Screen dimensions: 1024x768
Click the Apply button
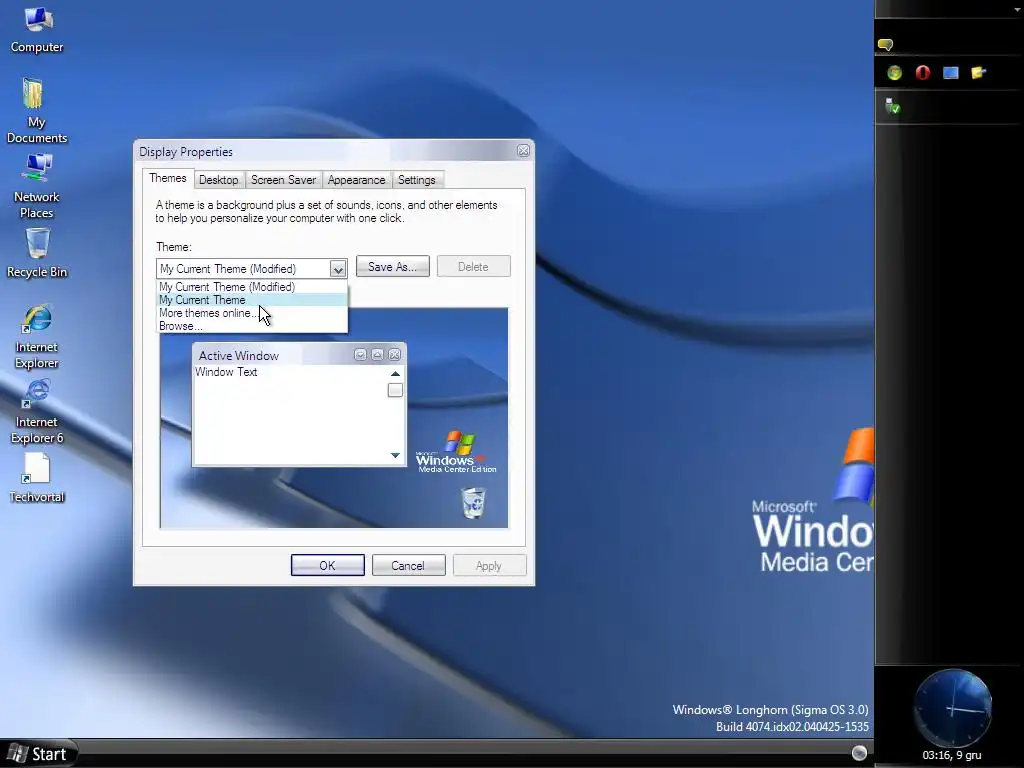click(x=489, y=566)
